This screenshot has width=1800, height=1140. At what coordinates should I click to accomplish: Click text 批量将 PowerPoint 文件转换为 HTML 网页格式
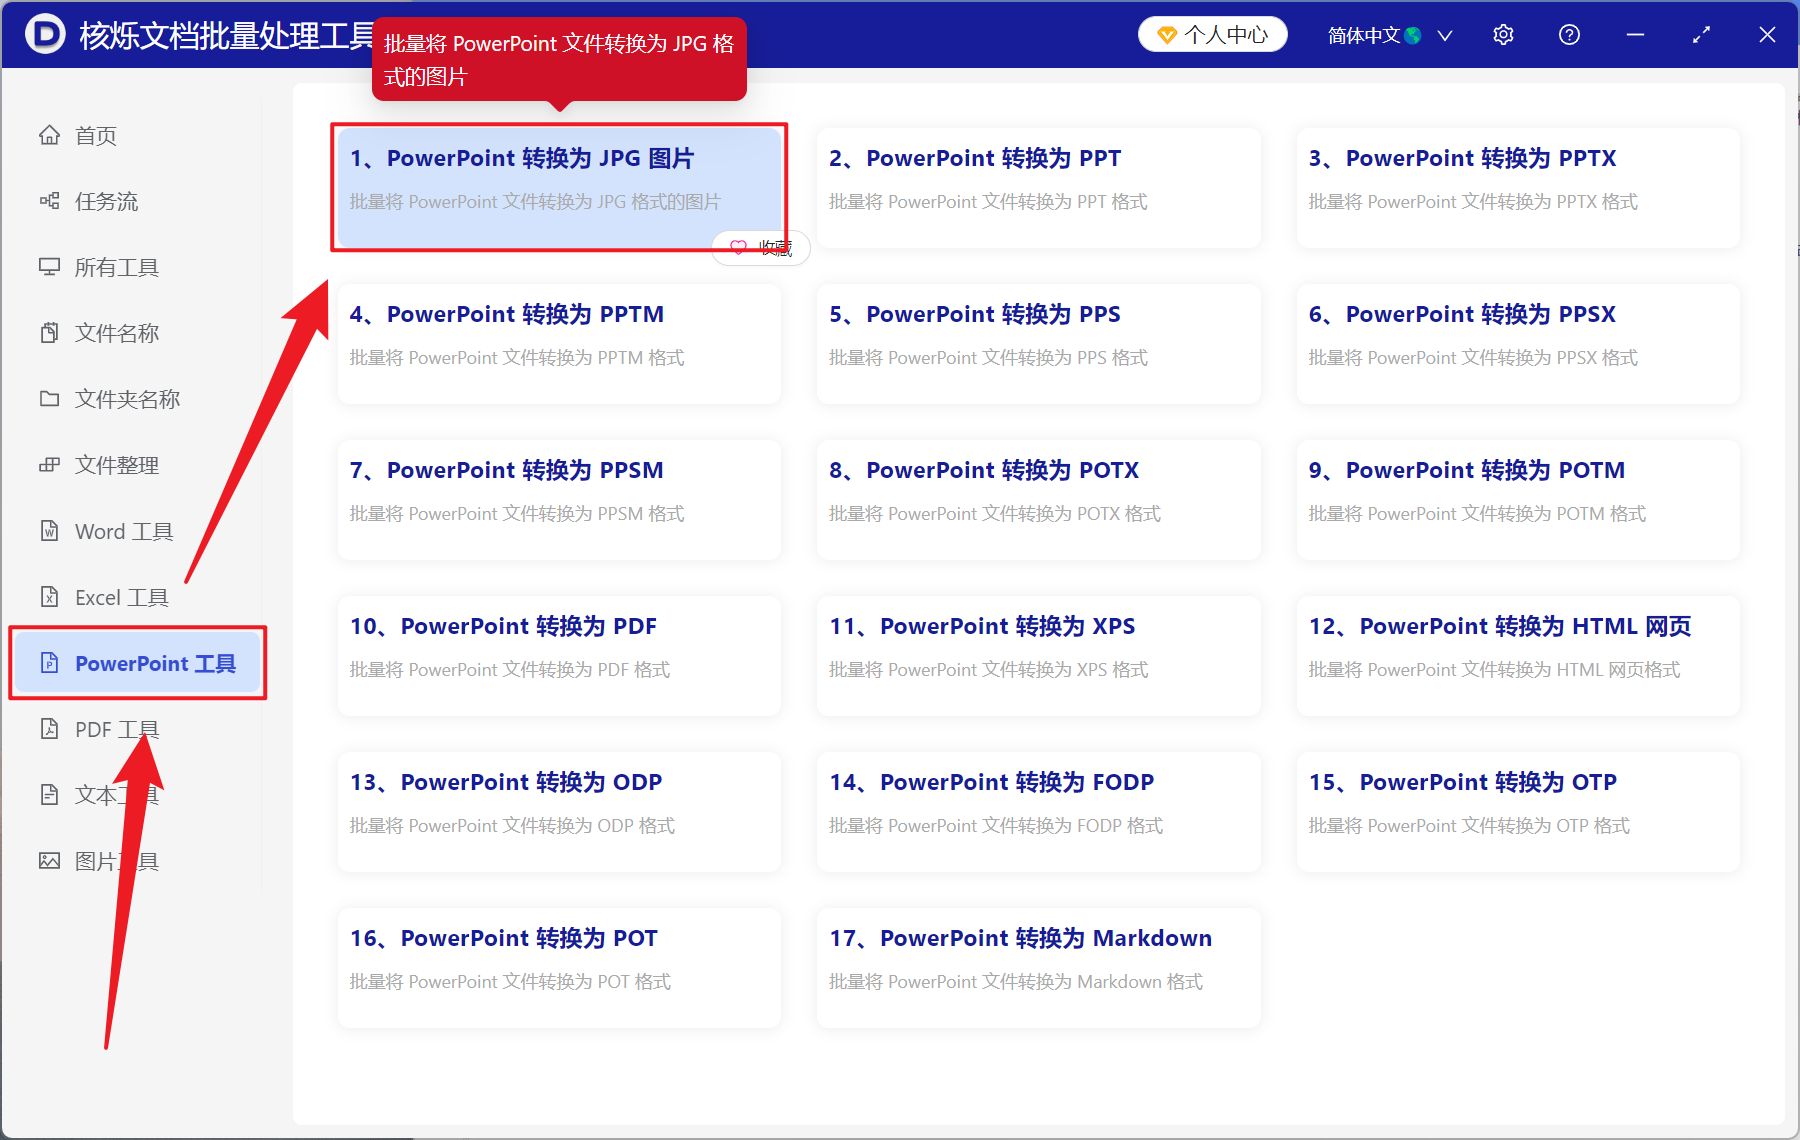pos(1495,670)
